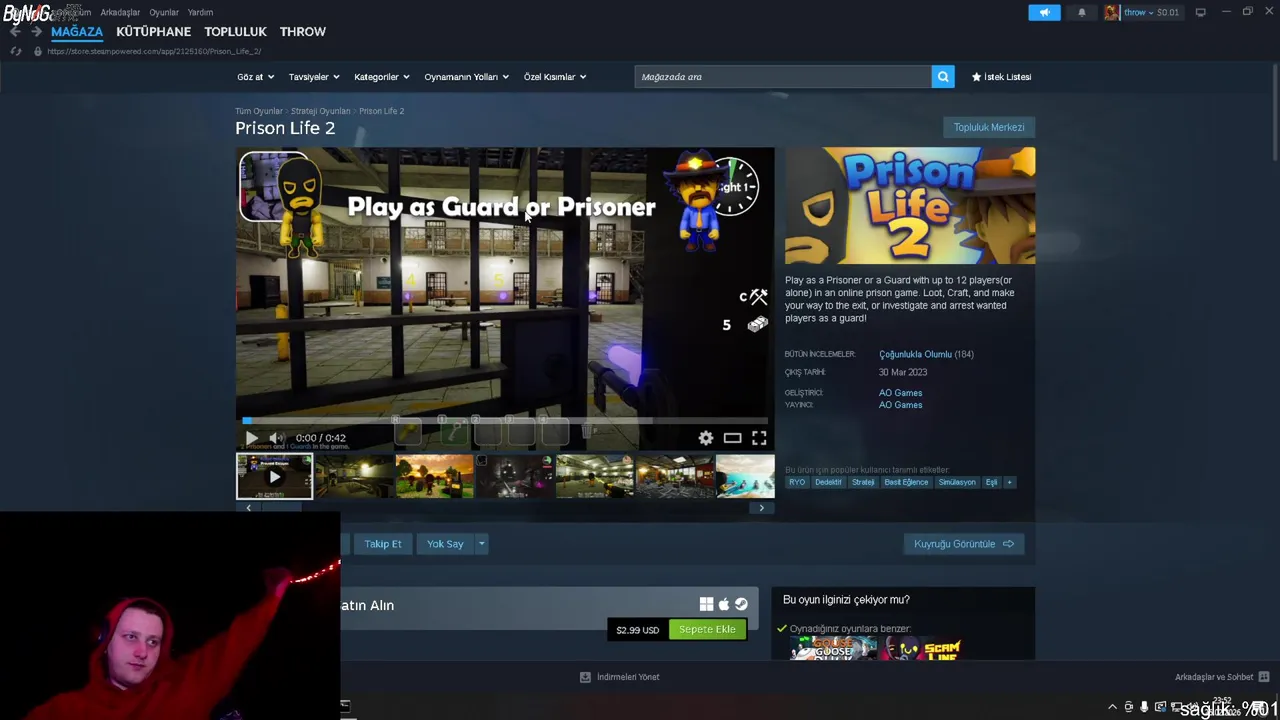Open Strateji Oyunları breadcrumb link
The height and width of the screenshot is (720, 1280).
[320, 111]
